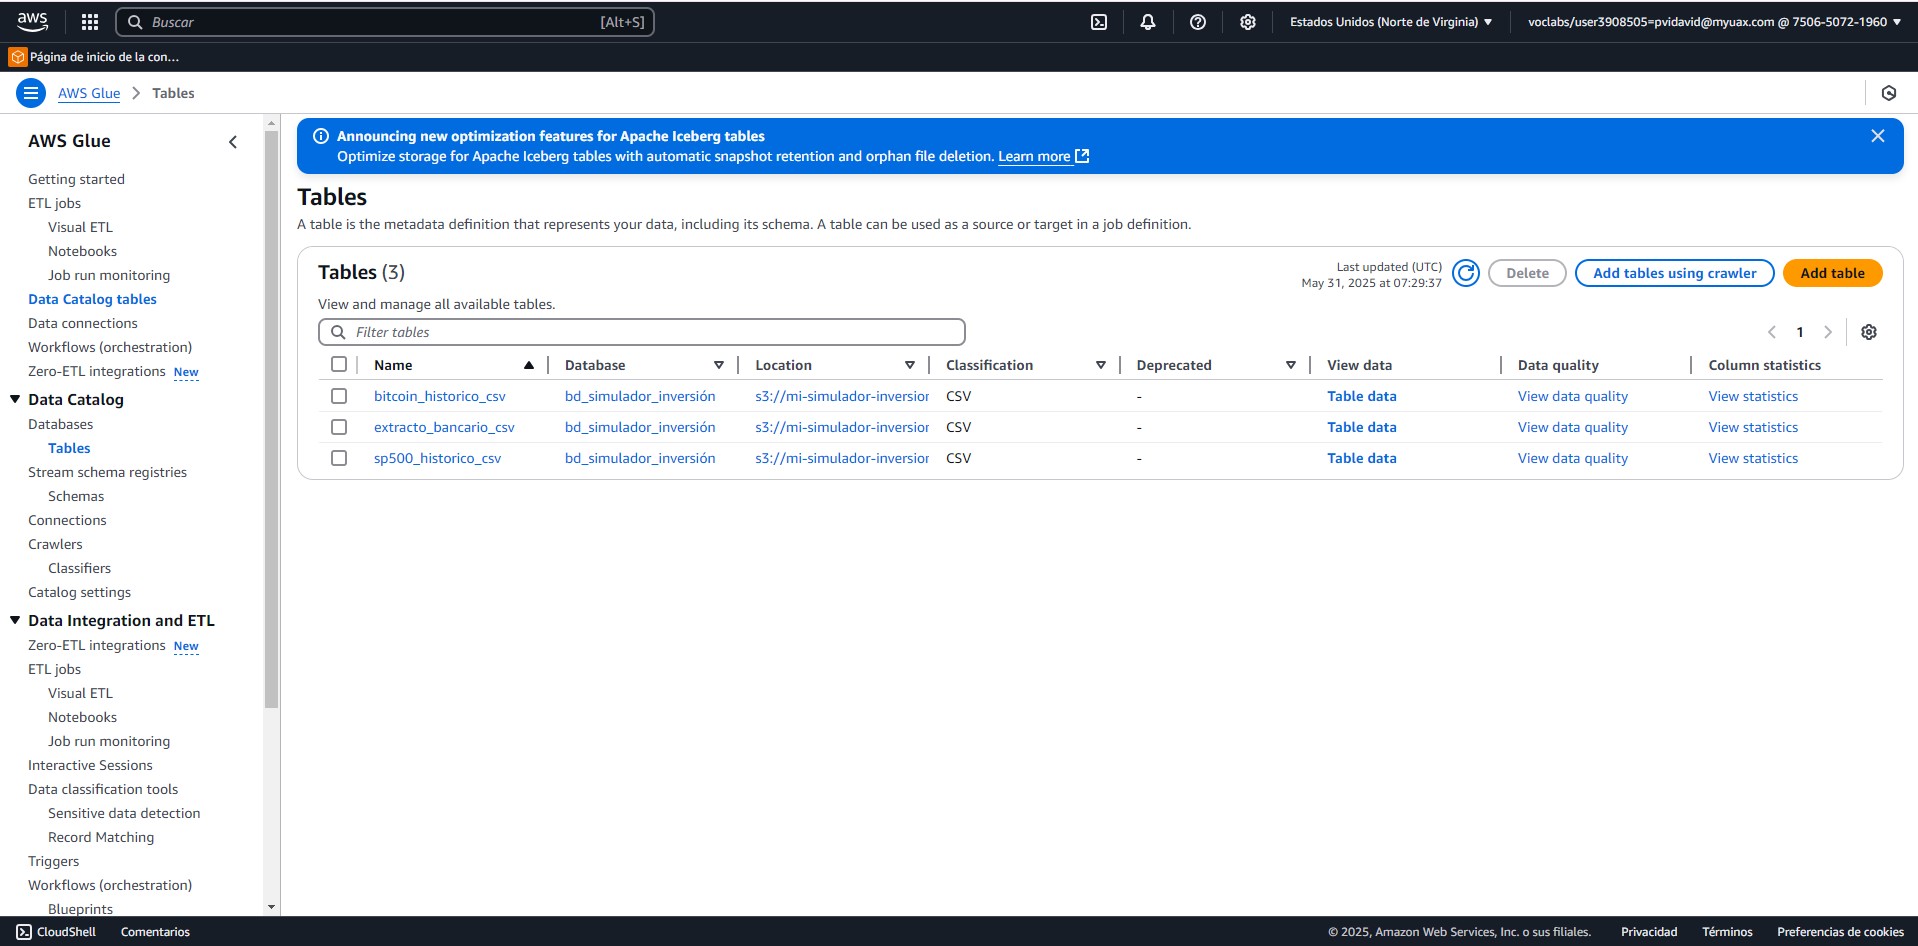Open the help question mark menu

(1198, 22)
